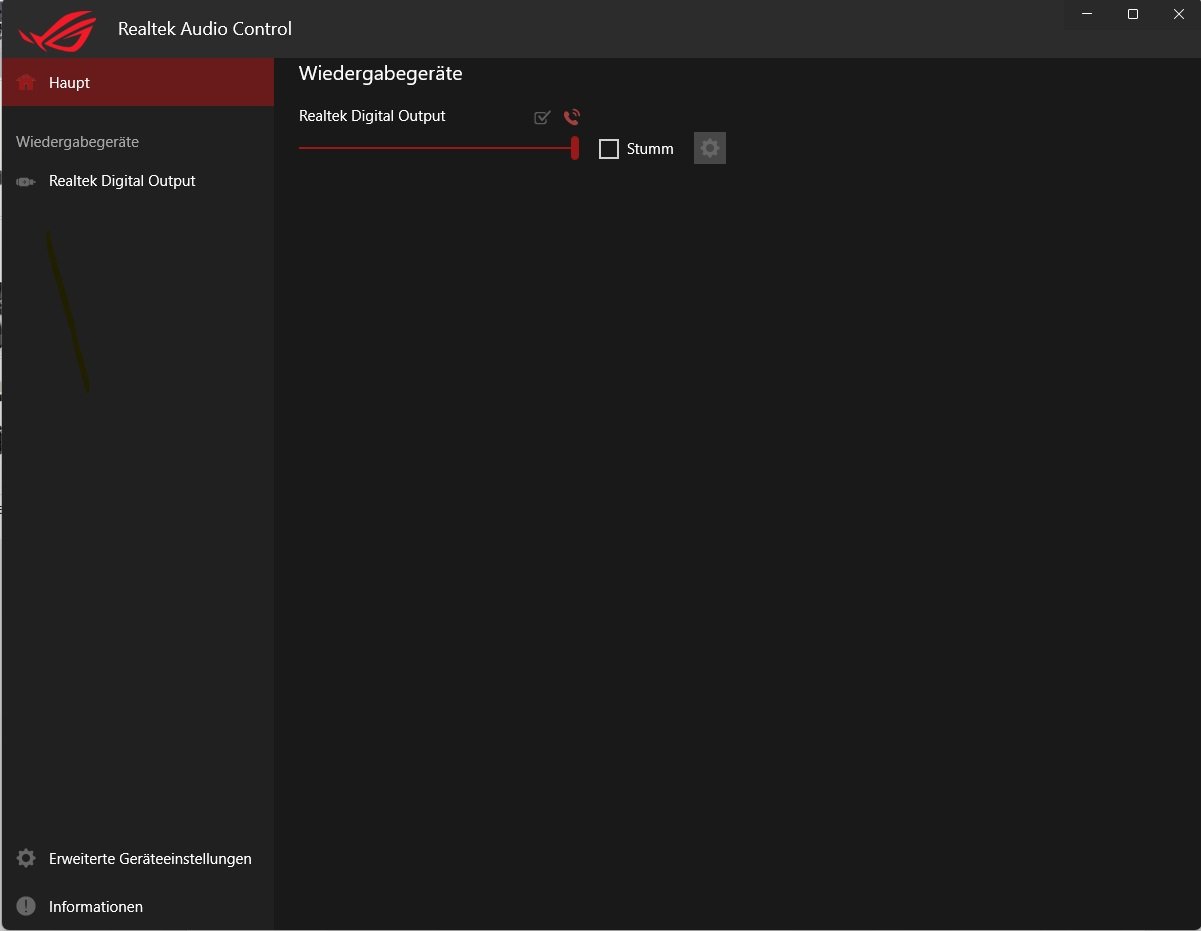Open Erweiterte Geräteeinstellungen
This screenshot has width=1201, height=931.
pos(137,858)
